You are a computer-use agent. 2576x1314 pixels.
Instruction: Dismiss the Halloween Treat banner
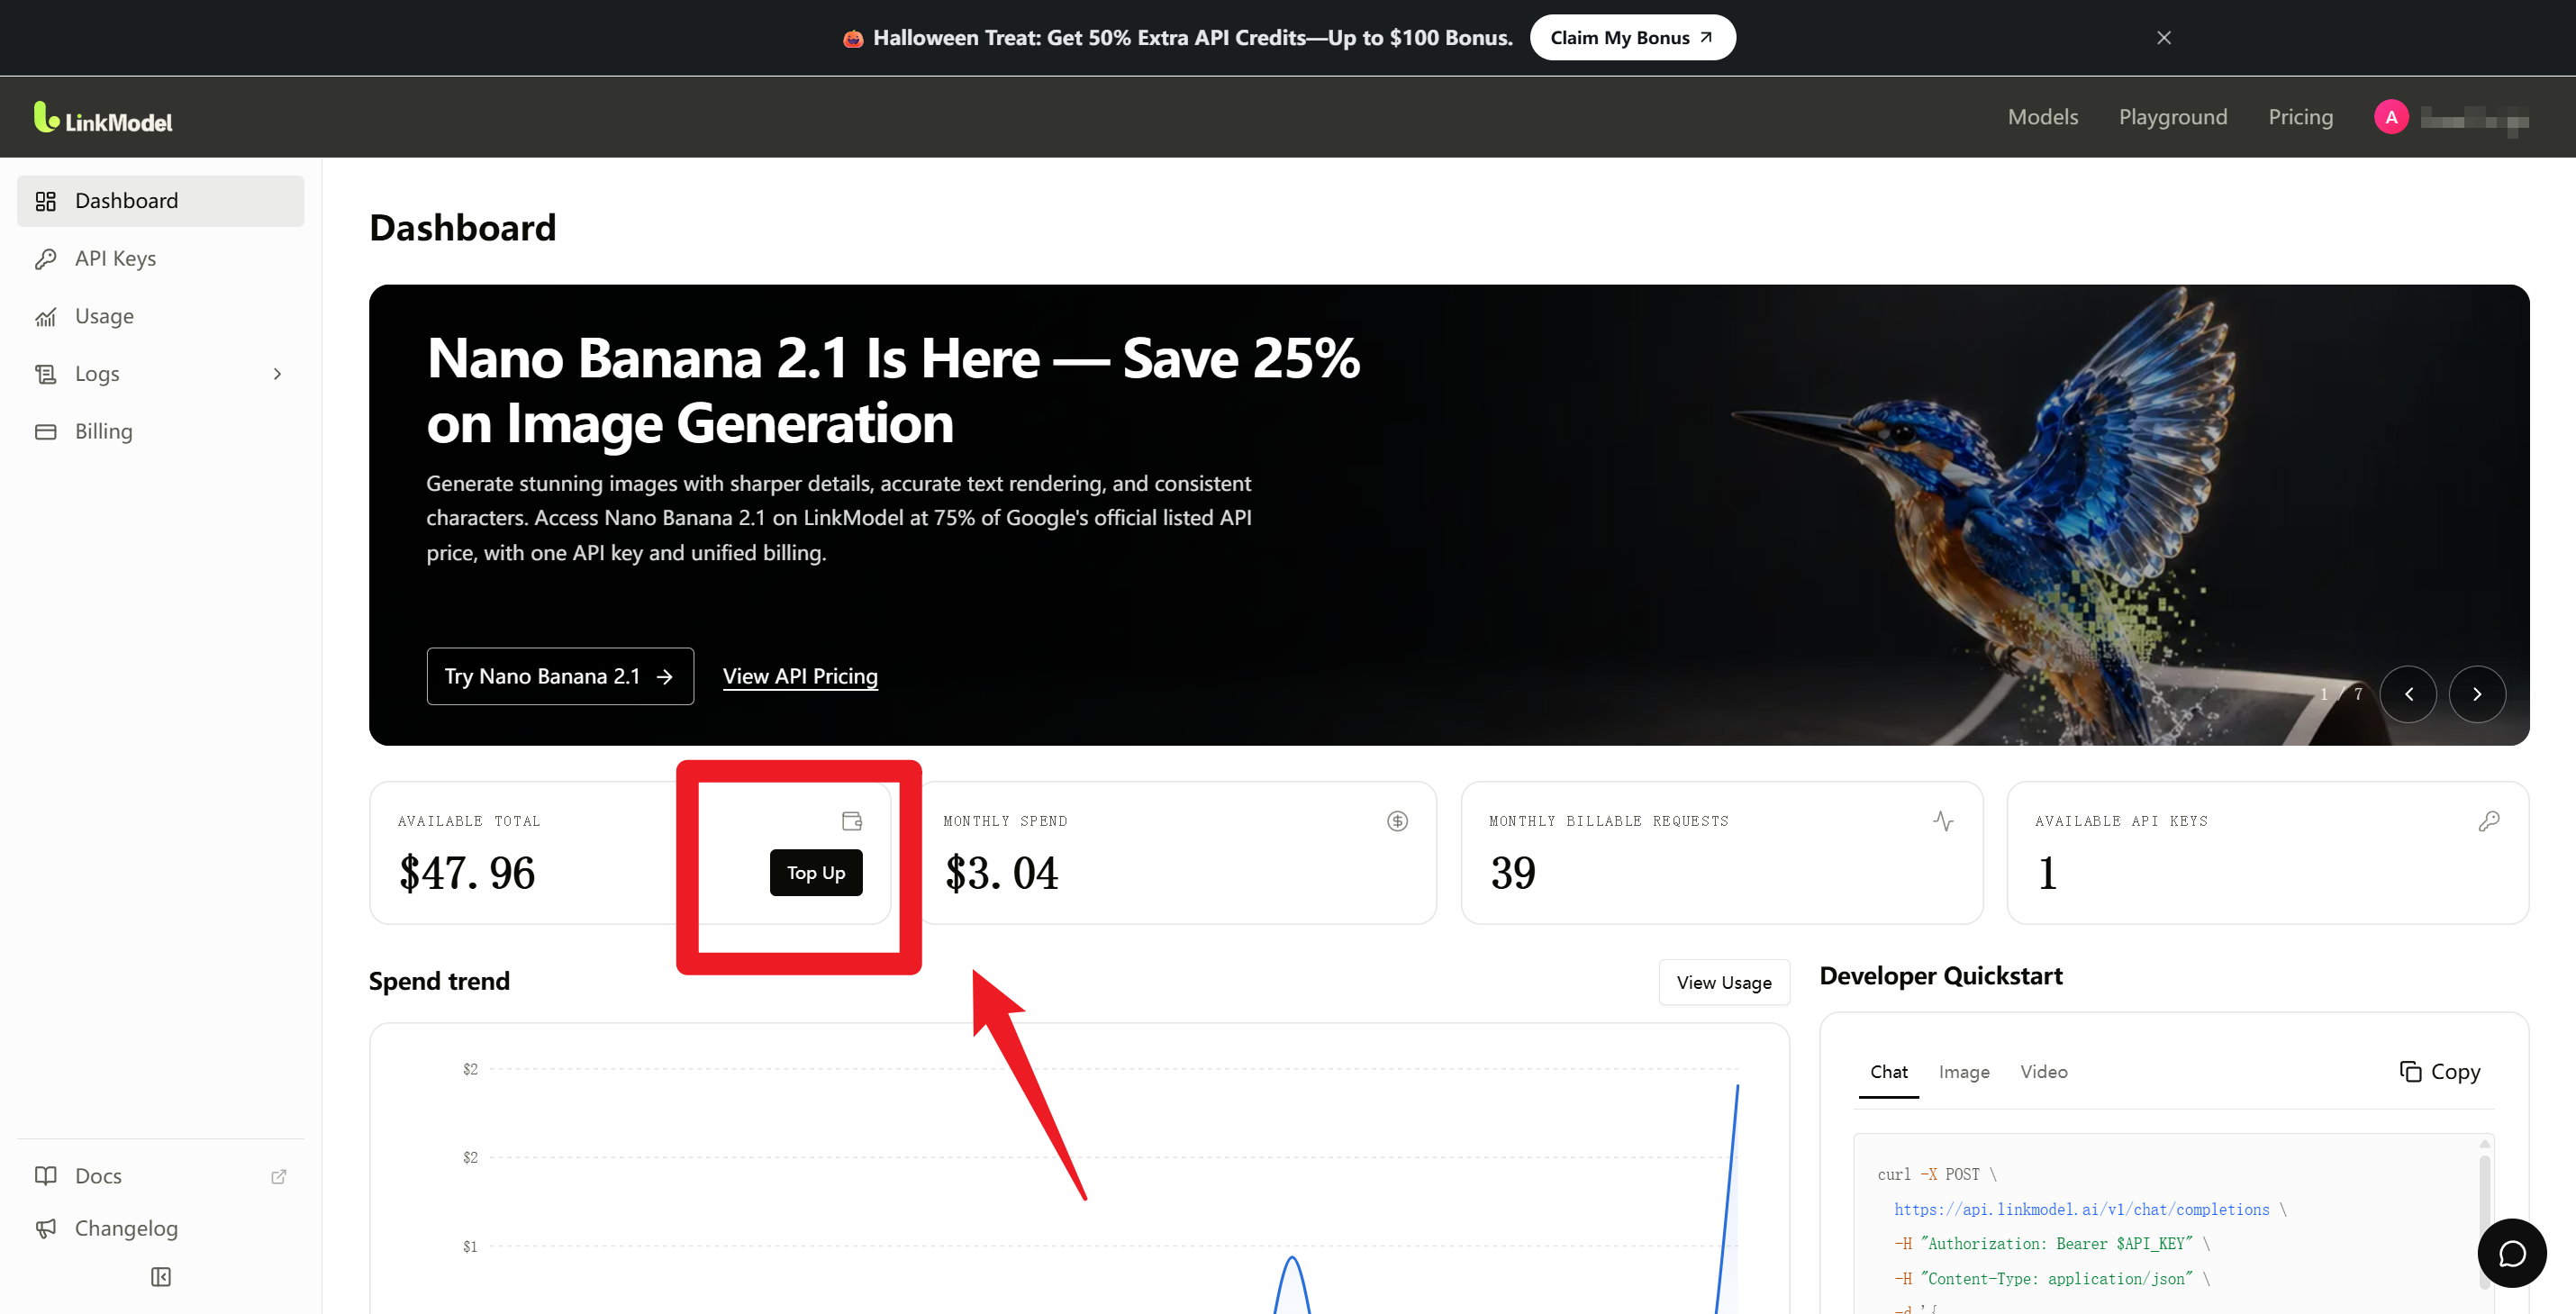[x=2163, y=38]
